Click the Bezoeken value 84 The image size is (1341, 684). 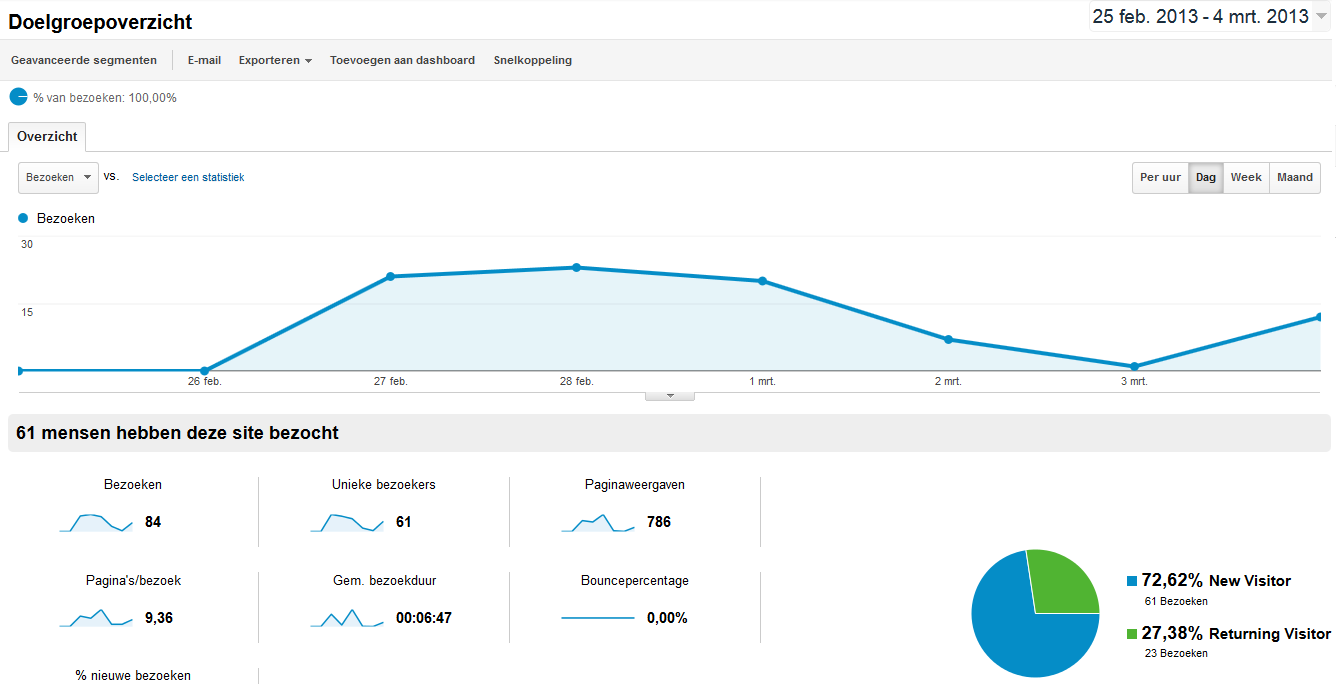pyautogui.click(x=153, y=522)
